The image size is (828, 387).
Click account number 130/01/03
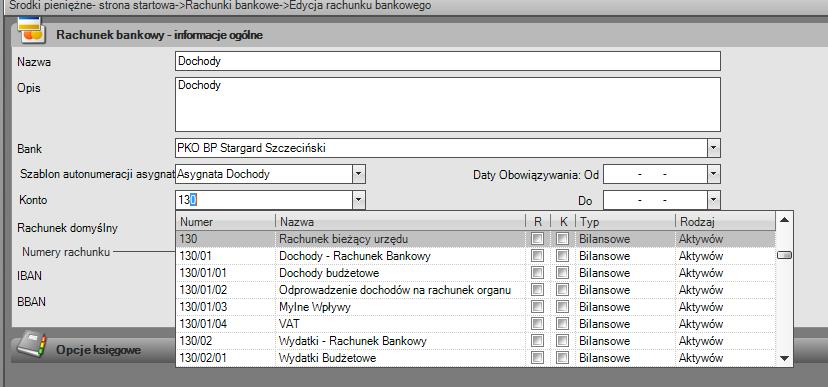click(203, 307)
